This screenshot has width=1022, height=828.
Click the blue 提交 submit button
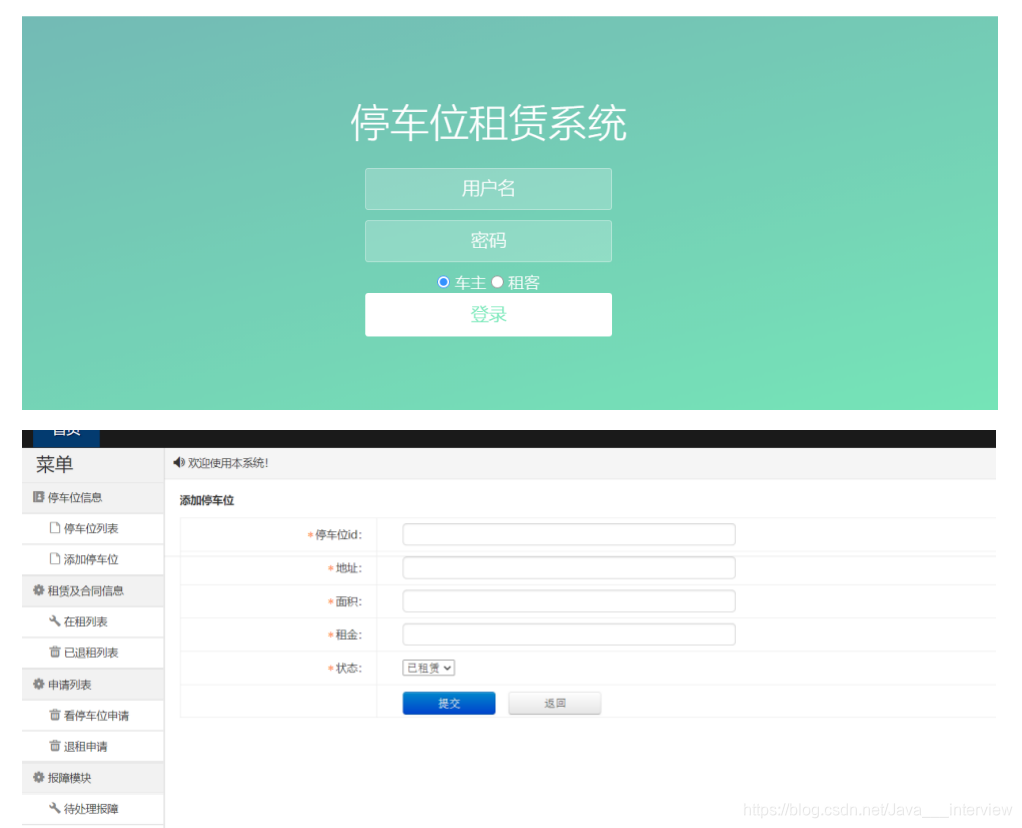click(x=448, y=702)
